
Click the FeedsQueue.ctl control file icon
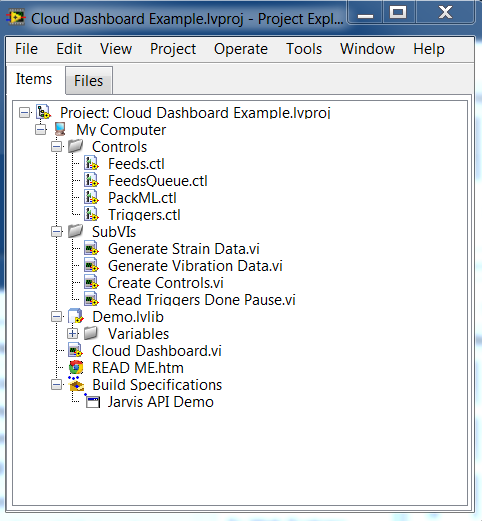coord(91,180)
